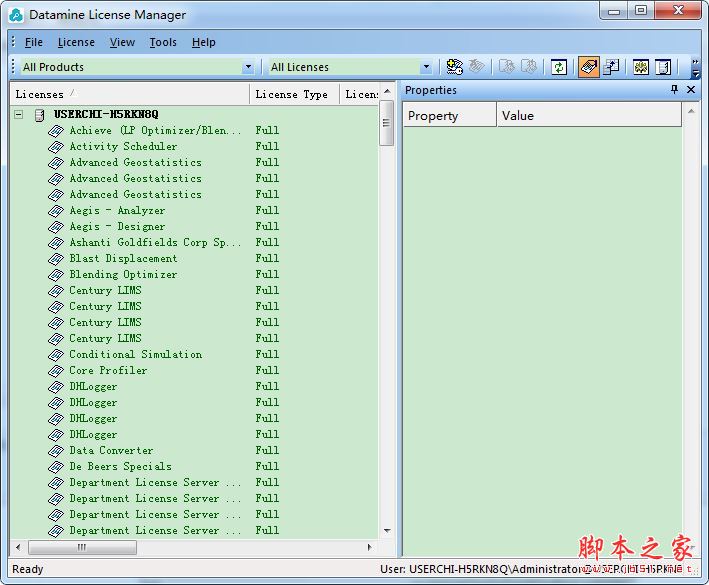Image resolution: width=709 pixels, height=585 pixels.
Task: Close the Properties panel
Action: (x=691, y=90)
